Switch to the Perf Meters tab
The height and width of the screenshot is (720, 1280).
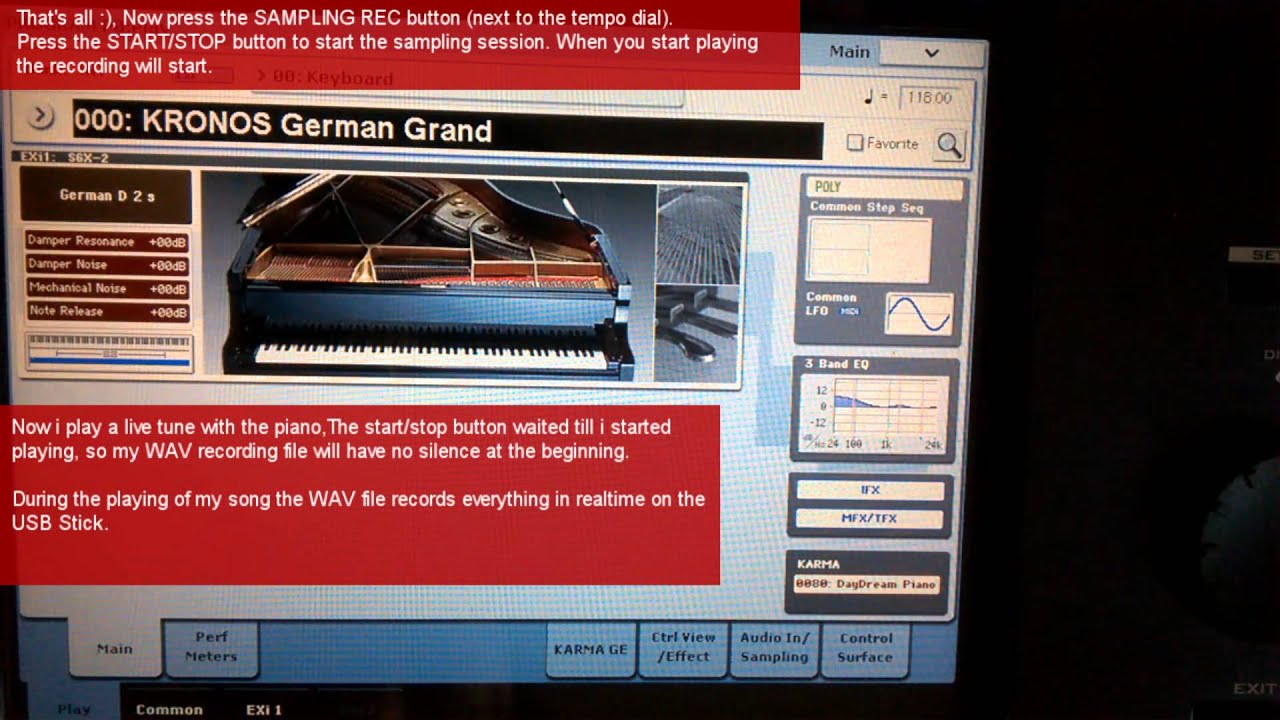point(211,647)
